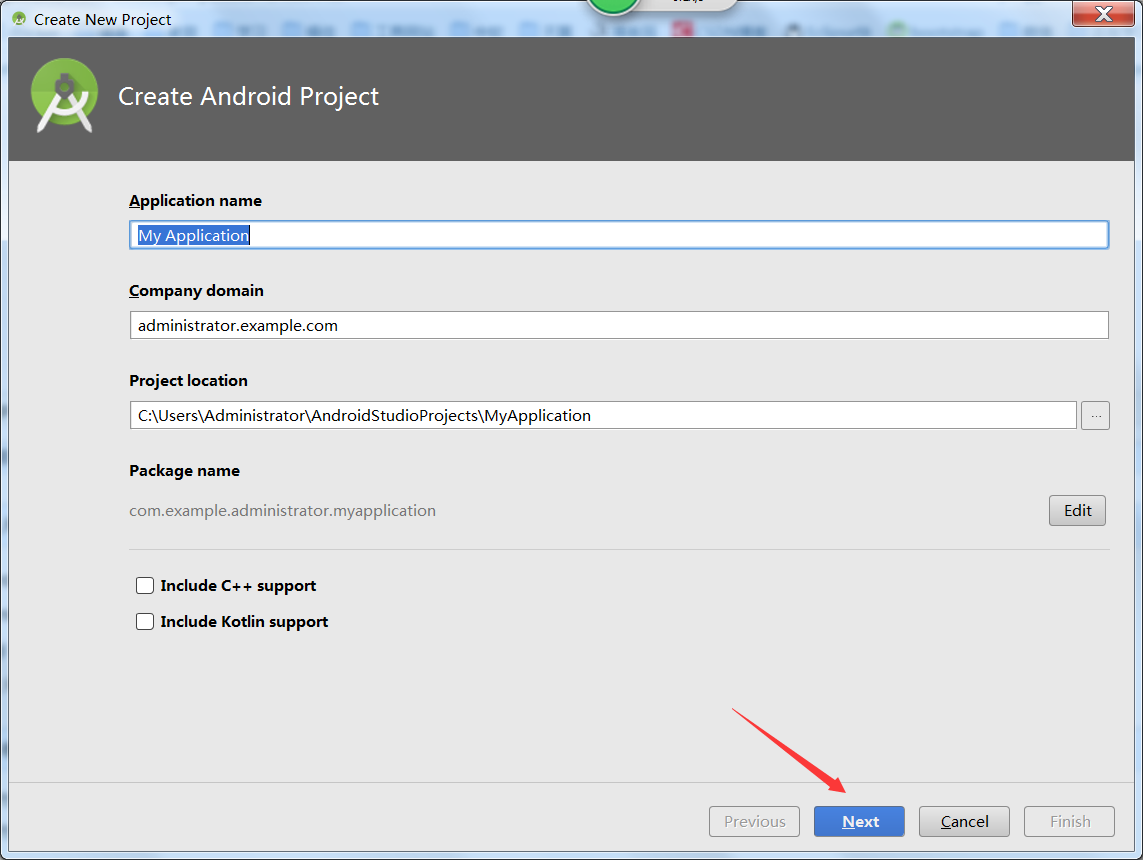Click the Previous button
The height and width of the screenshot is (860, 1143).
[x=754, y=821]
